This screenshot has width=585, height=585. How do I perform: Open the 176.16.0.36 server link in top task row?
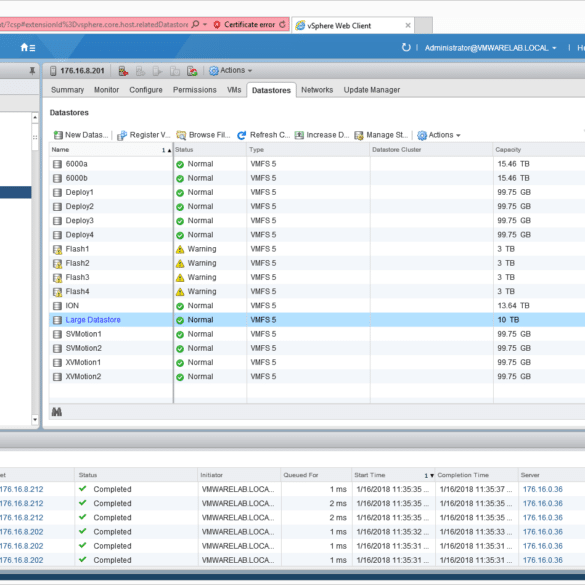542,489
